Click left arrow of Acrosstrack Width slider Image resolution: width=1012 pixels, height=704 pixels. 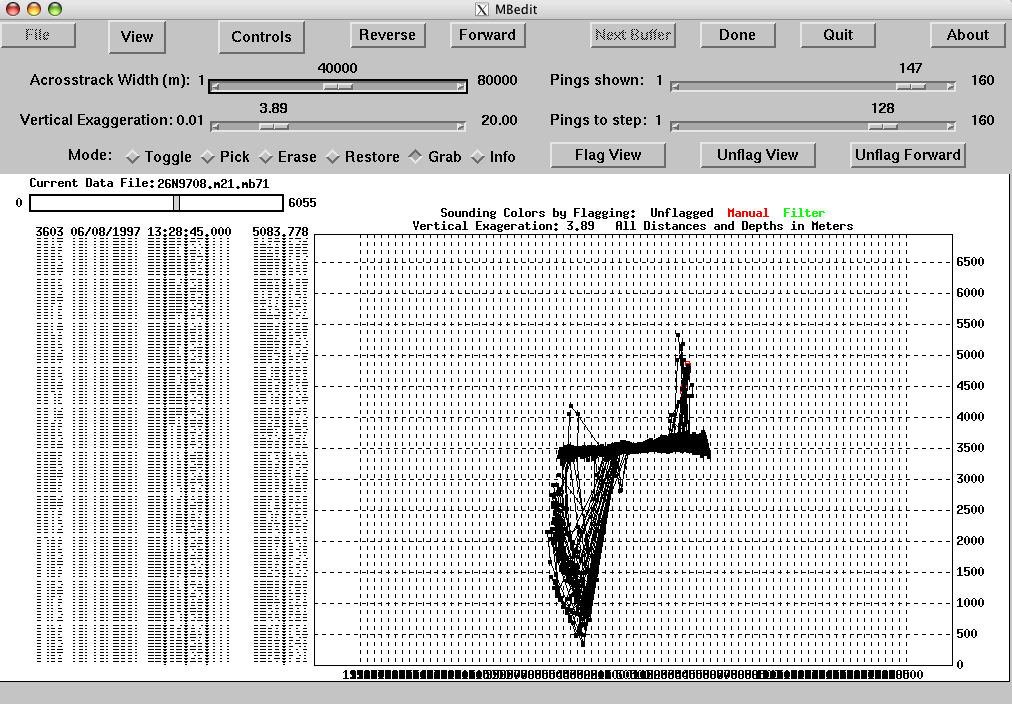[x=216, y=86]
